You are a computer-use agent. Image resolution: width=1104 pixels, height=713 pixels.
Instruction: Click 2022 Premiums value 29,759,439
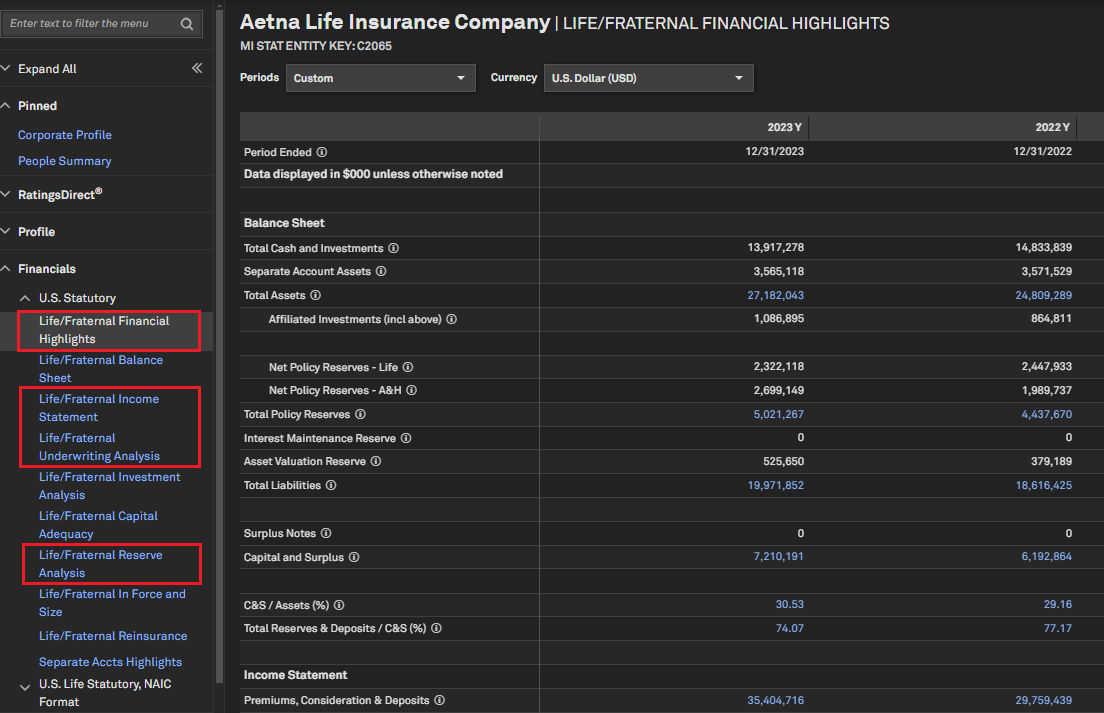point(1043,700)
